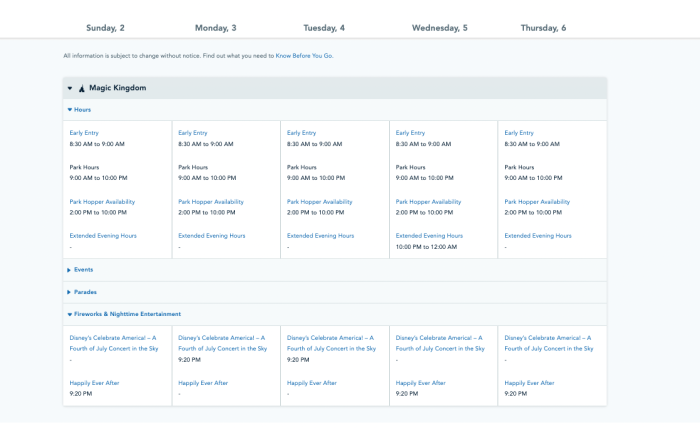Viewport: 700px width, 437px height.
Task: Click the Magic Kingdom heading text
Action: click(x=117, y=88)
